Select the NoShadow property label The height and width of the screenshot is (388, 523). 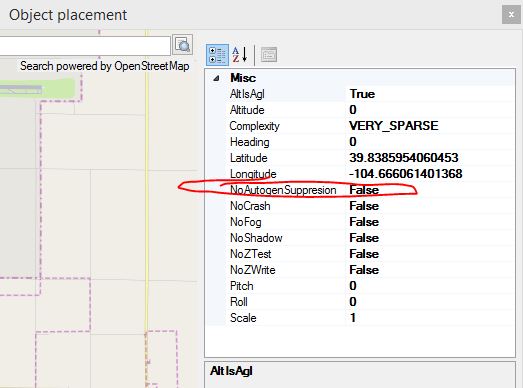click(x=256, y=238)
